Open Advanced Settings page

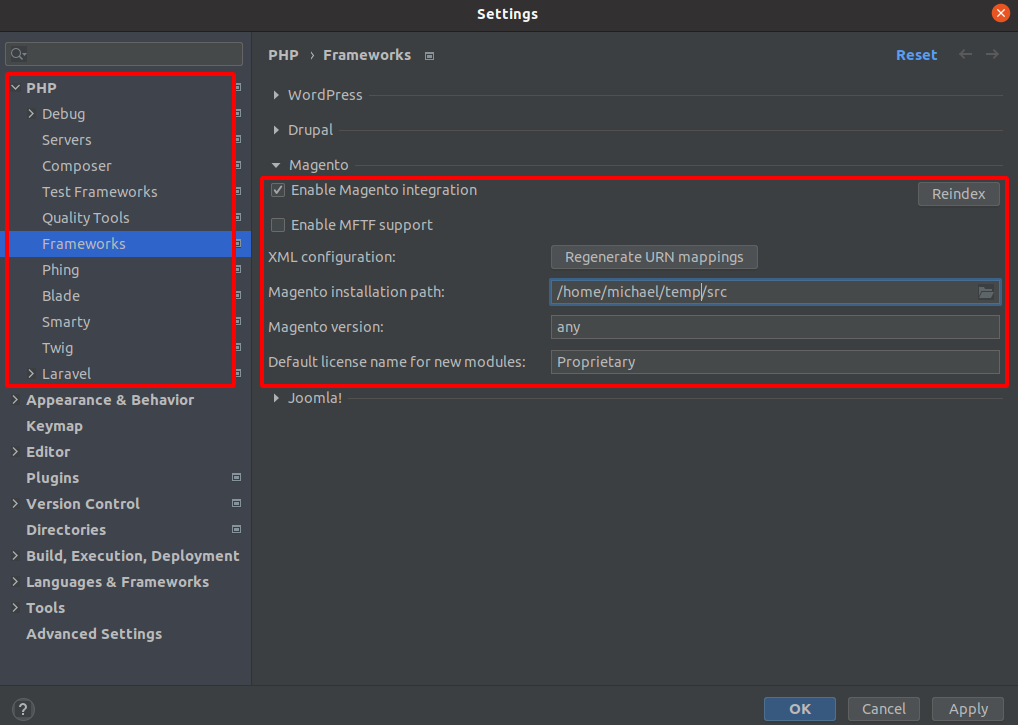pyautogui.click(x=94, y=633)
